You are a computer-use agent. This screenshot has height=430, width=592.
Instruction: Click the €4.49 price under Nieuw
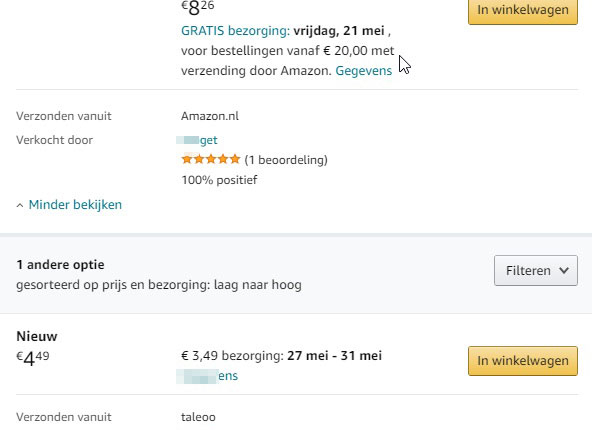[33, 358]
